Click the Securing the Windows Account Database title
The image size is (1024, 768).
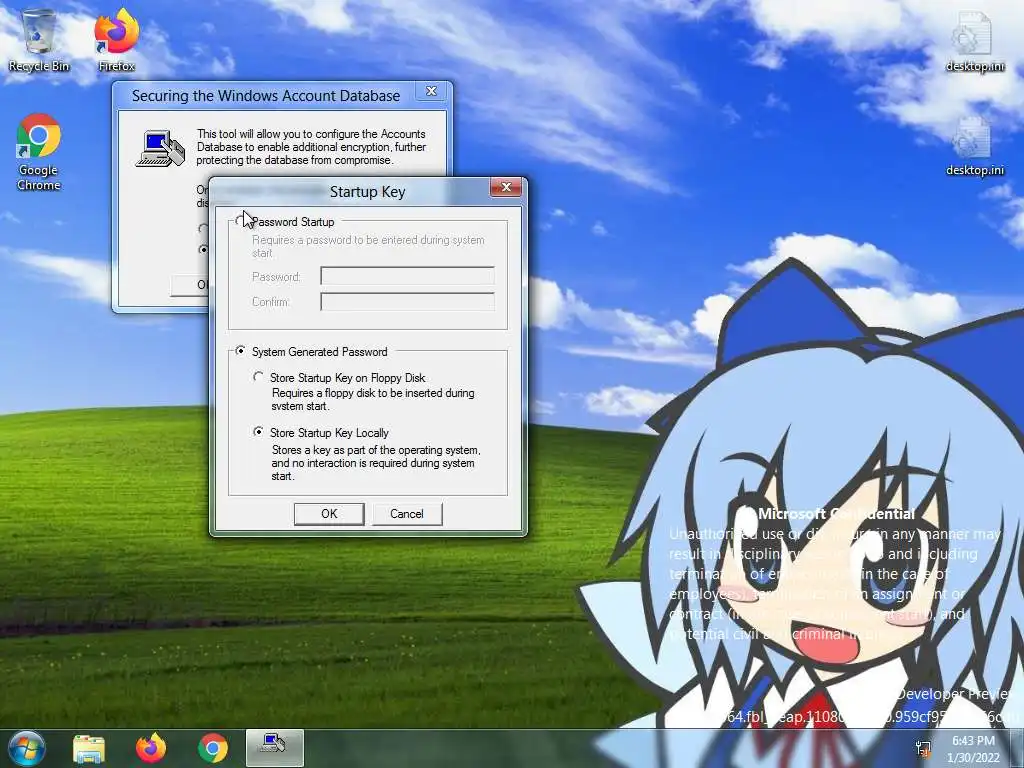pyautogui.click(x=266, y=96)
